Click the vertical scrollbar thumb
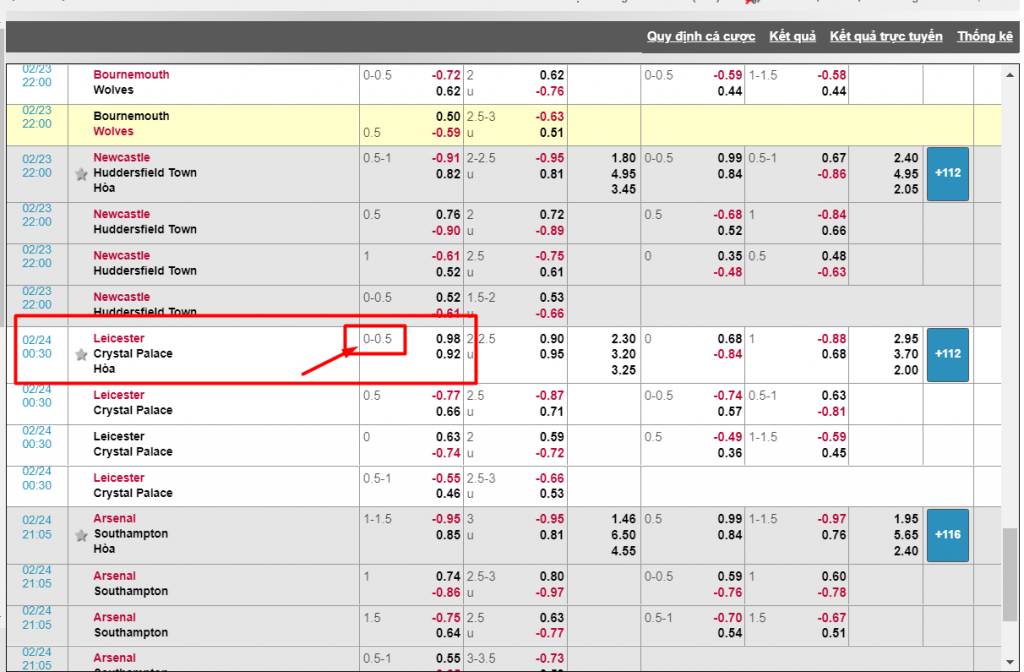Viewport: 1024px width, 672px height. click(x=1010, y=575)
